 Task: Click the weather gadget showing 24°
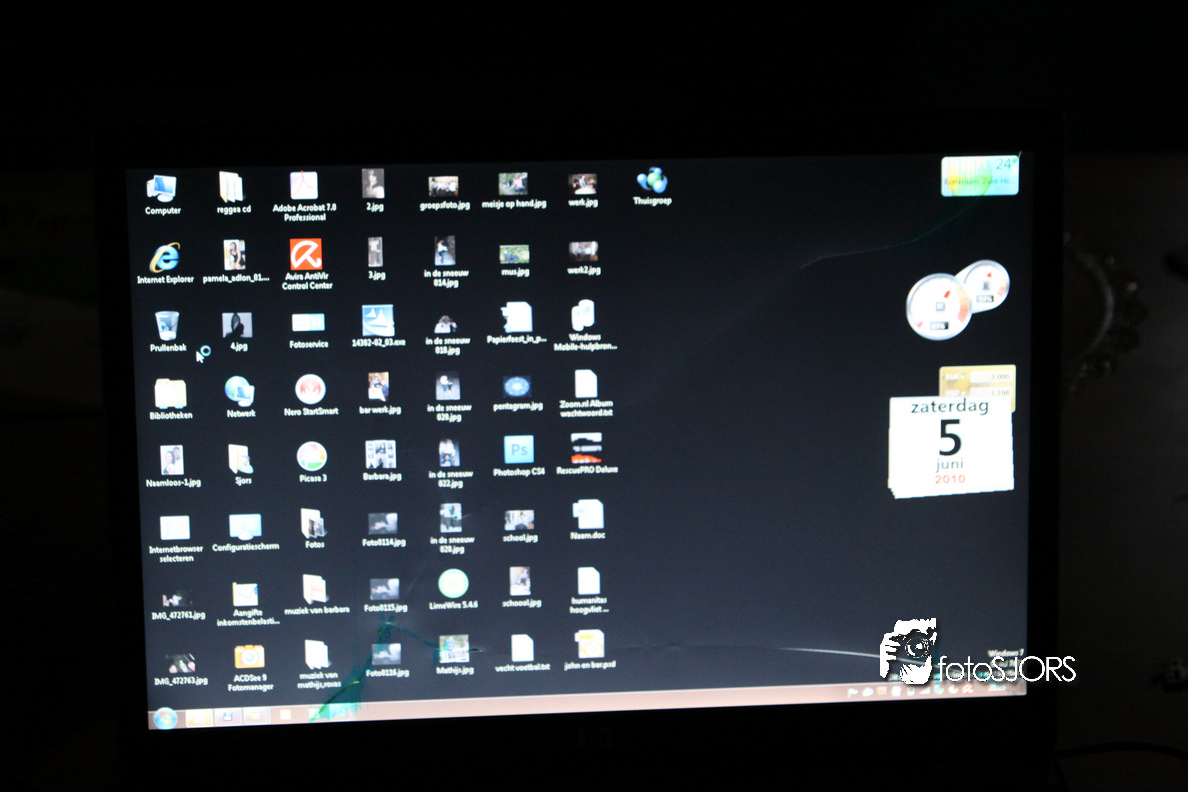click(979, 175)
